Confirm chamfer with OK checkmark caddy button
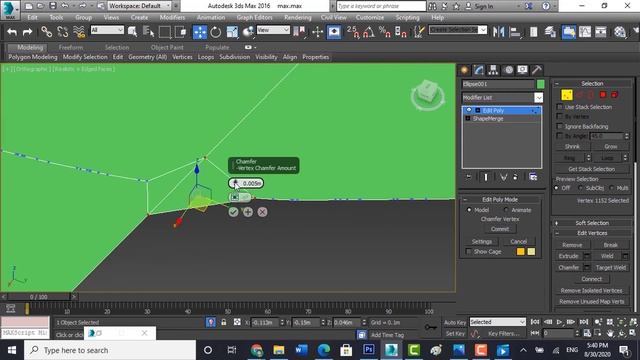The image size is (640, 360). (x=233, y=212)
